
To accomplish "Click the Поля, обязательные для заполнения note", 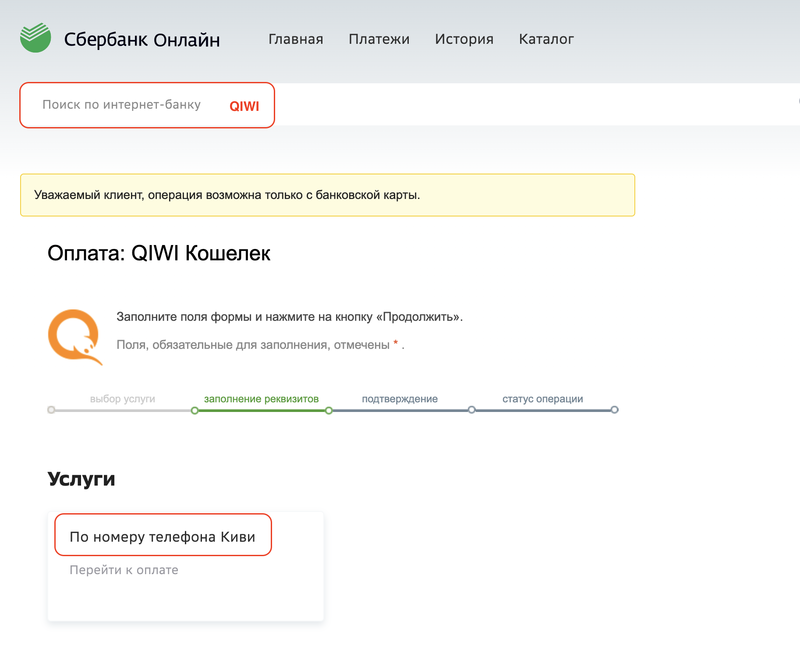I will click(260, 345).
